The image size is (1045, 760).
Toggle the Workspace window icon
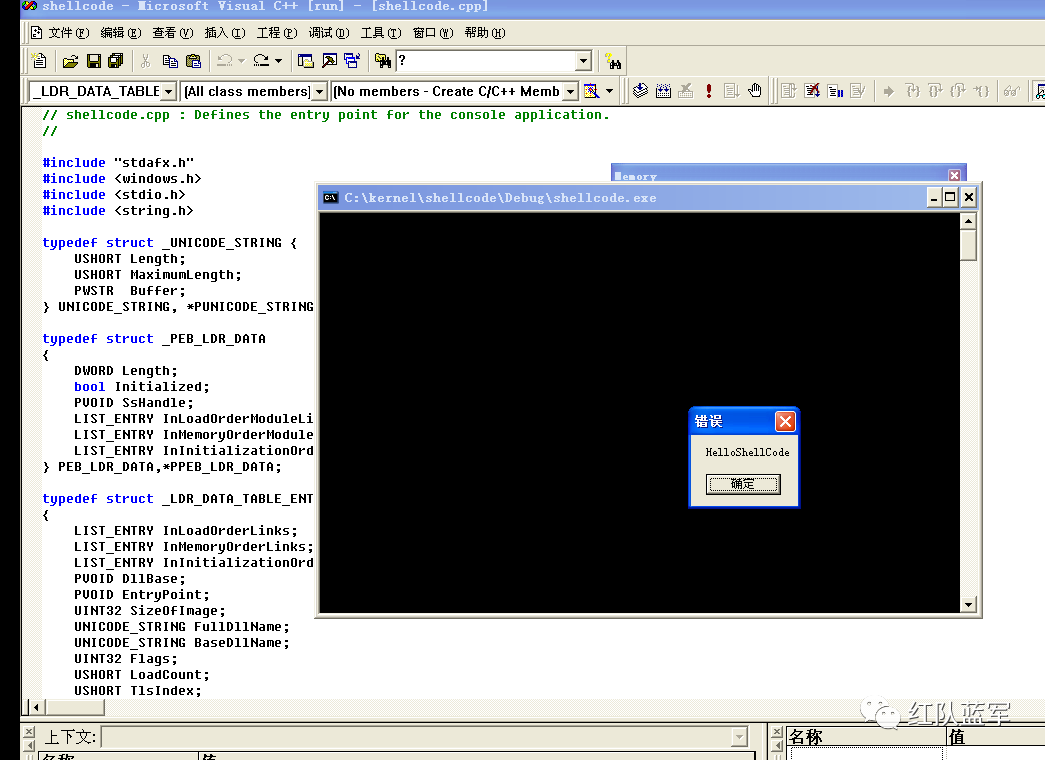(305, 61)
